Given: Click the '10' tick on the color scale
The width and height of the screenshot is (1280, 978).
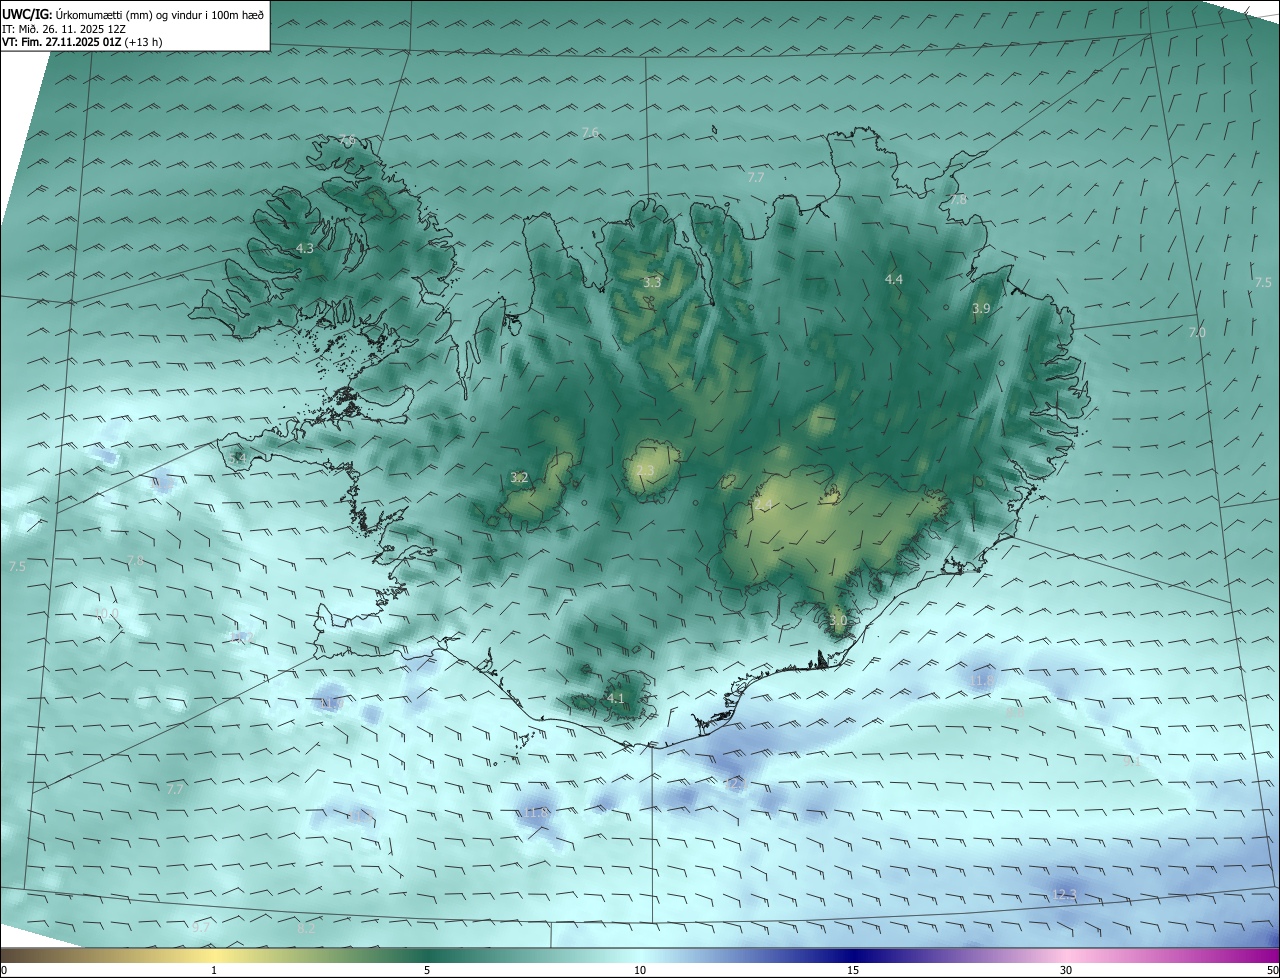Looking at the screenshot, I should (x=640, y=970).
